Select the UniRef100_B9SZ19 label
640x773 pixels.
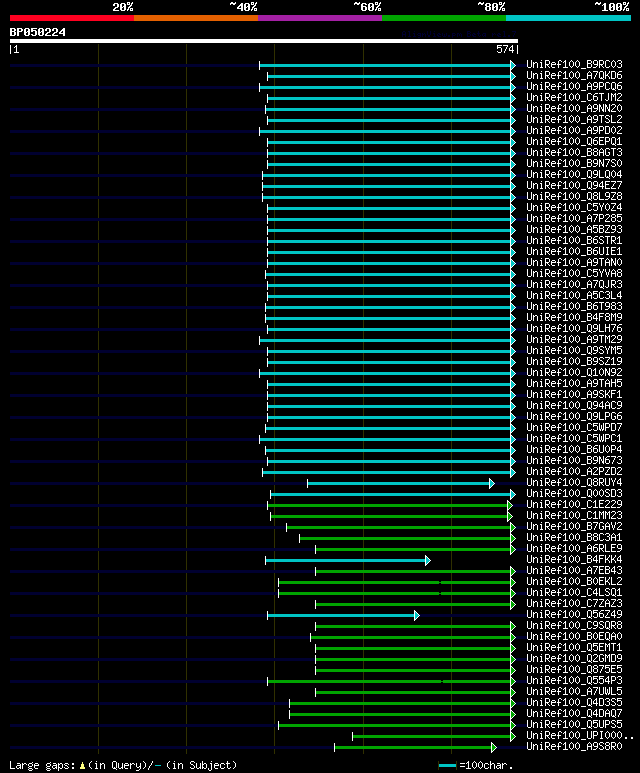click(x=574, y=361)
